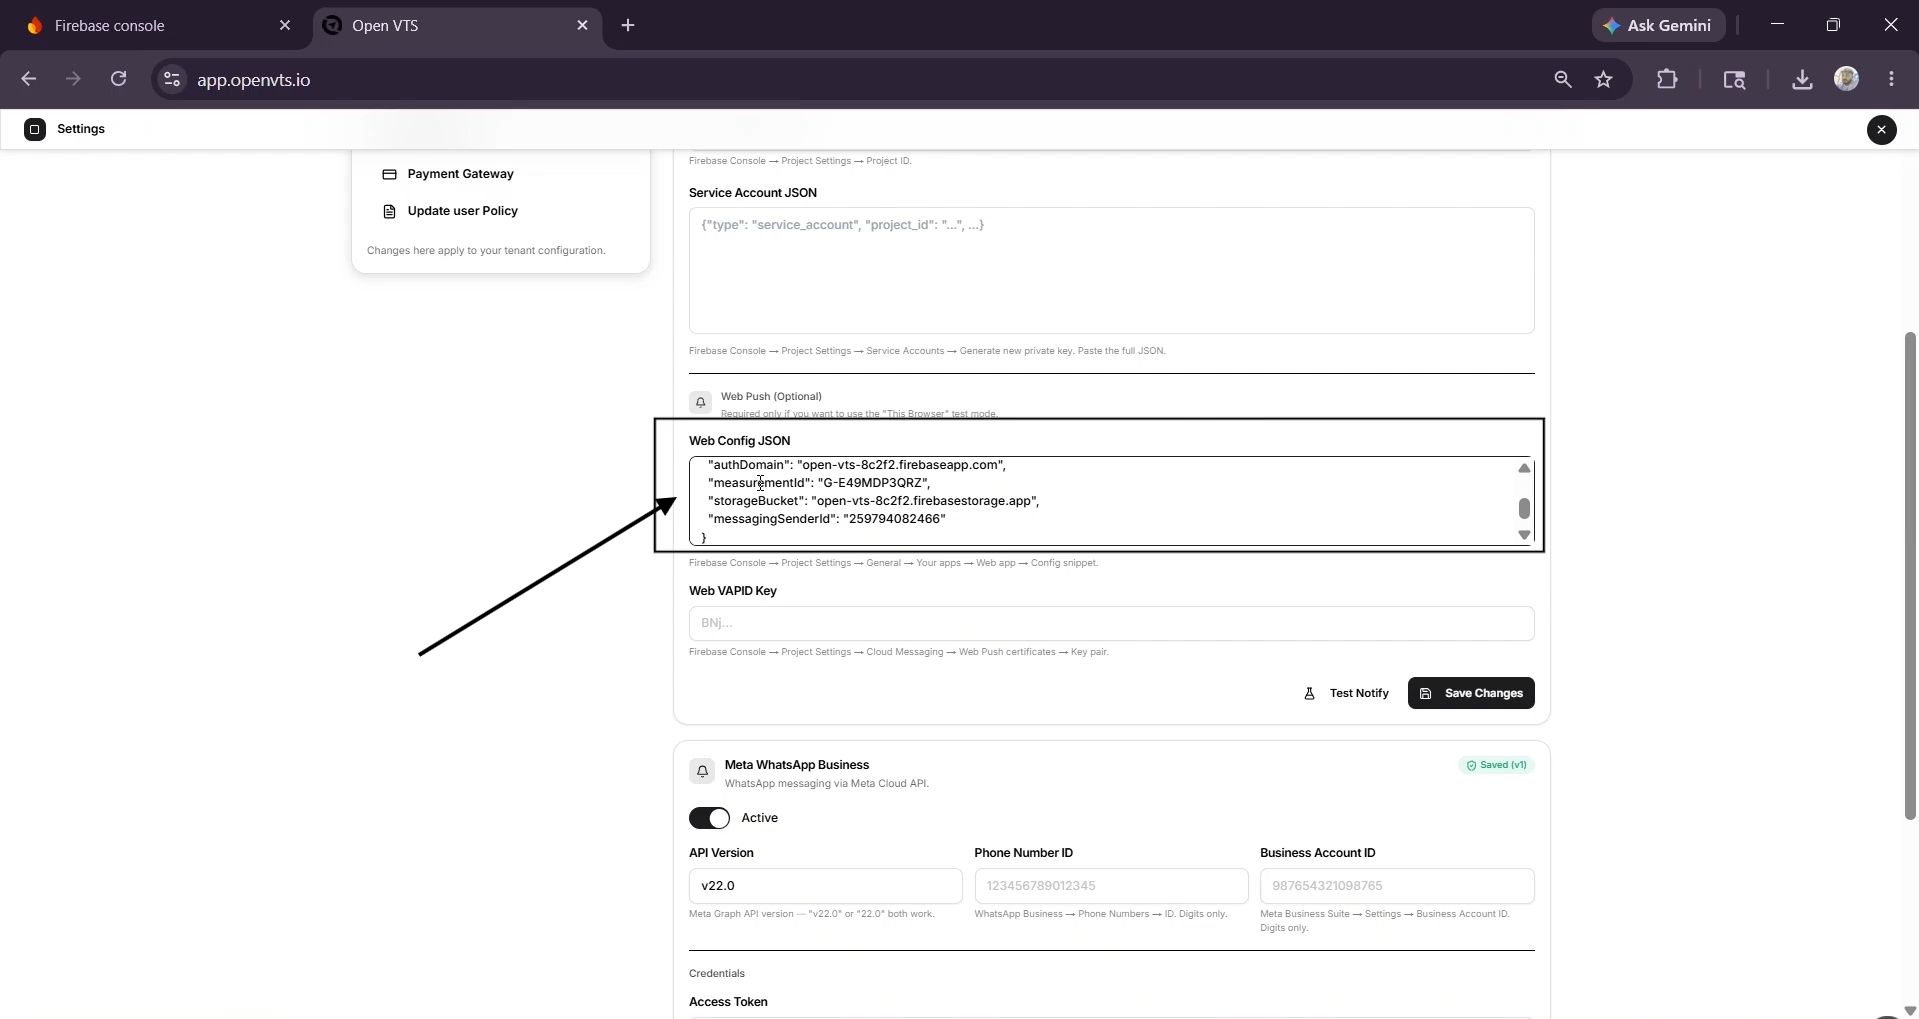Restore down the browser window
1919x1019 pixels.
click(x=1833, y=25)
